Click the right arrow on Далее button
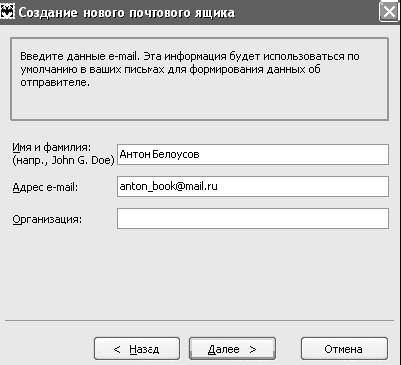Image resolution: width=401 pixels, height=365 pixels. tap(253, 349)
